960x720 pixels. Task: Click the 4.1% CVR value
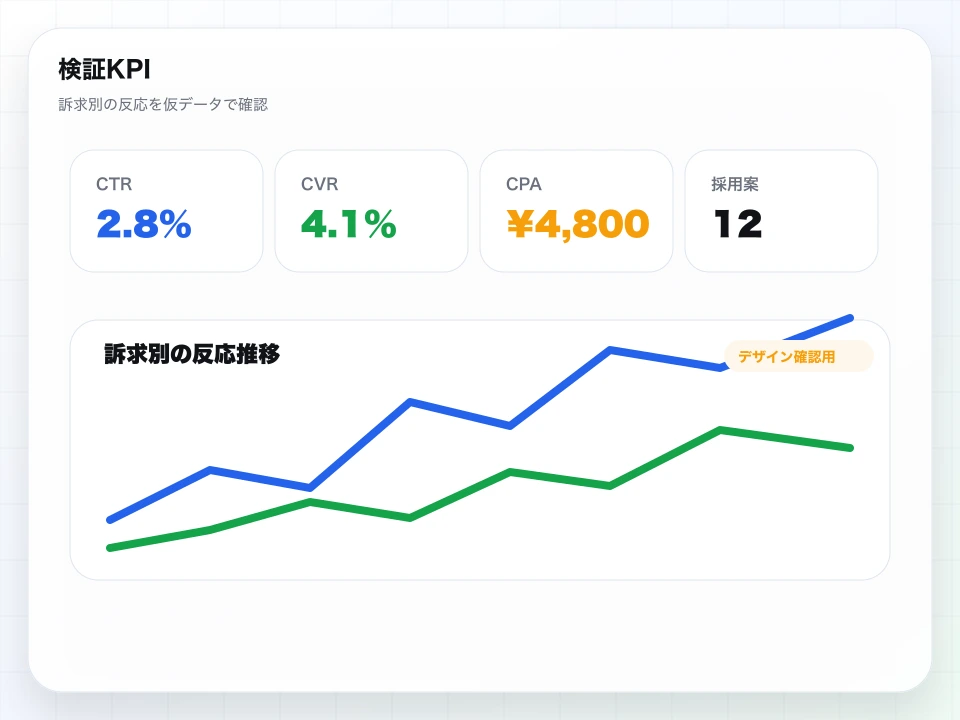[x=348, y=223]
